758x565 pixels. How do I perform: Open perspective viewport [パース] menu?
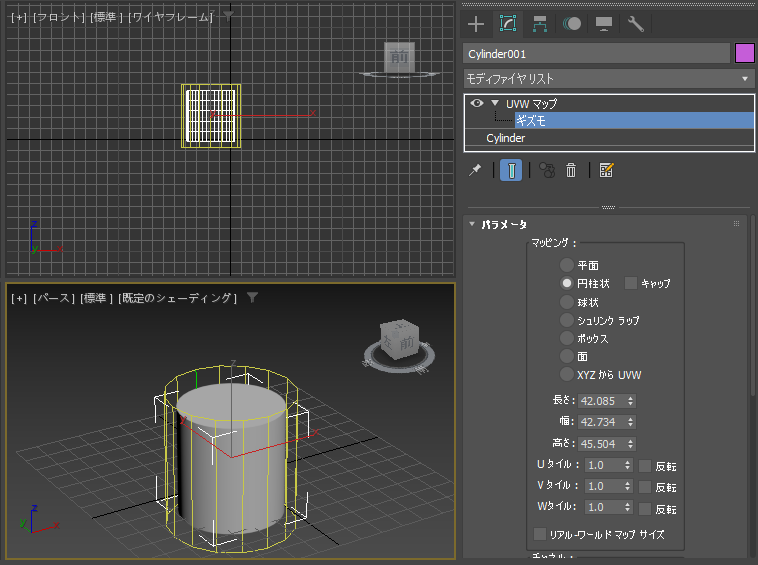pyautogui.click(x=54, y=298)
